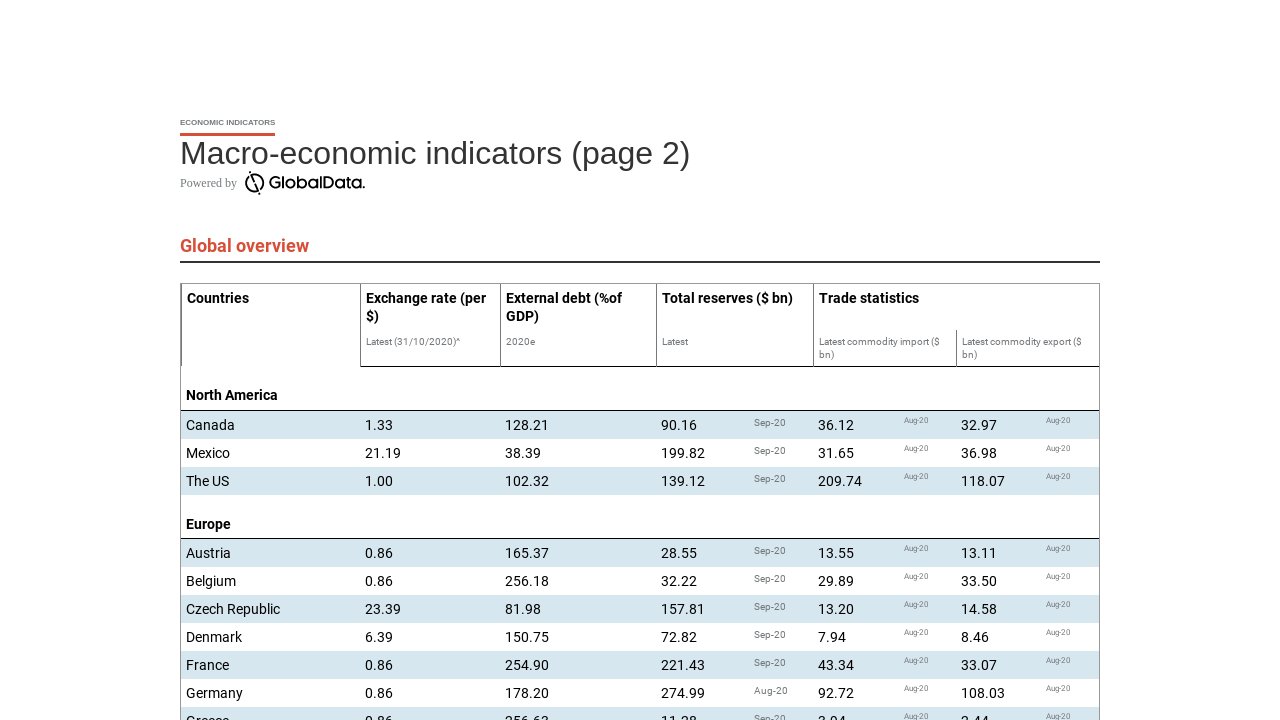Select the Canada row
Screen dimensions: 1280x720
point(210,425)
